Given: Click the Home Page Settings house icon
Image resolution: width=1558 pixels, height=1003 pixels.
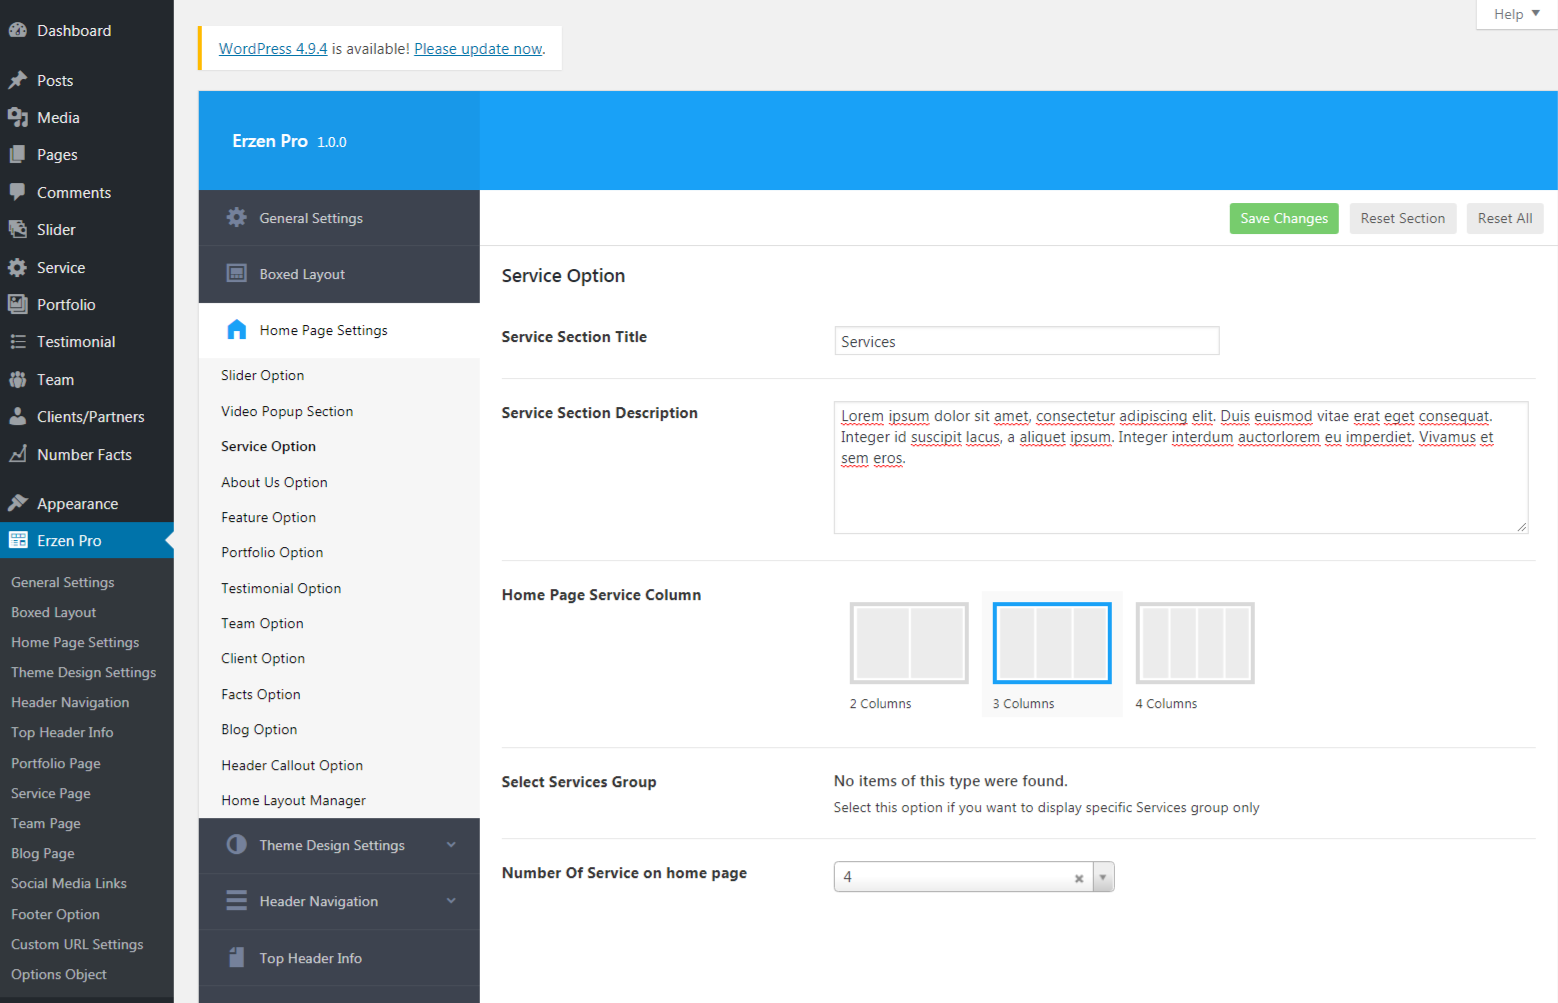Looking at the screenshot, I should [x=236, y=329].
